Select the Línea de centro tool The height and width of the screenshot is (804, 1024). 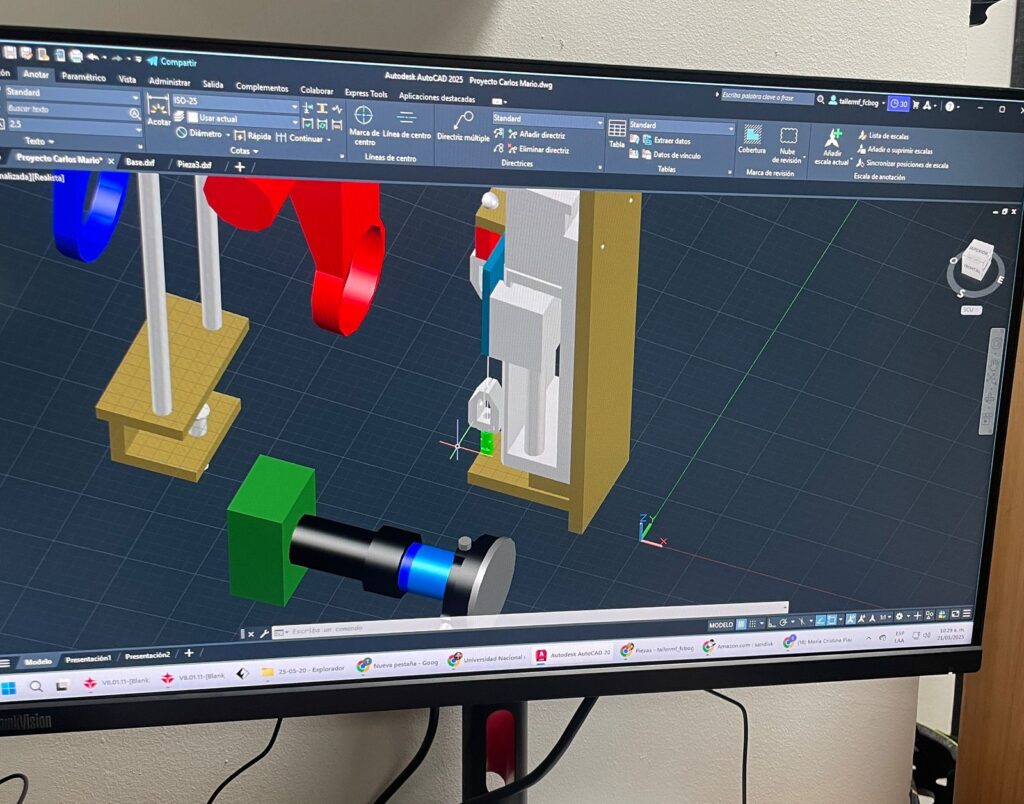(x=406, y=124)
